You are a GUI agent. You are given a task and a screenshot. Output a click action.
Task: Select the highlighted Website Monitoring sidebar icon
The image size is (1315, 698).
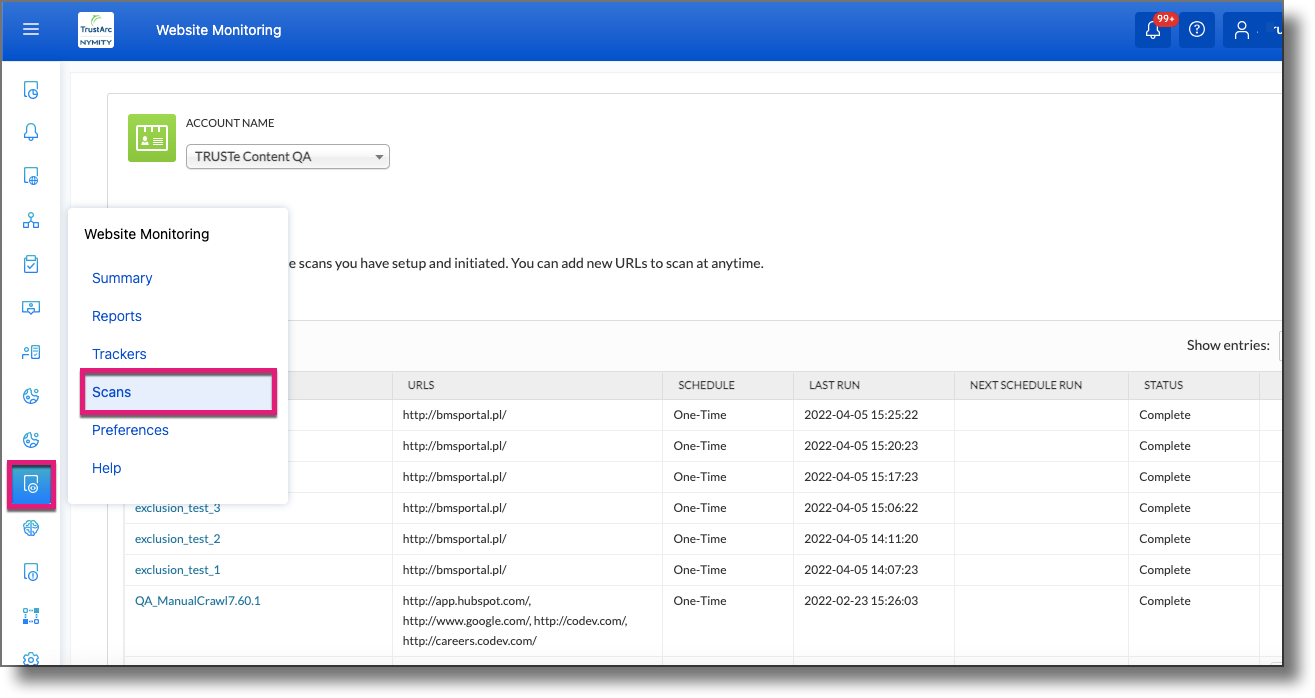(x=31, y=486)
